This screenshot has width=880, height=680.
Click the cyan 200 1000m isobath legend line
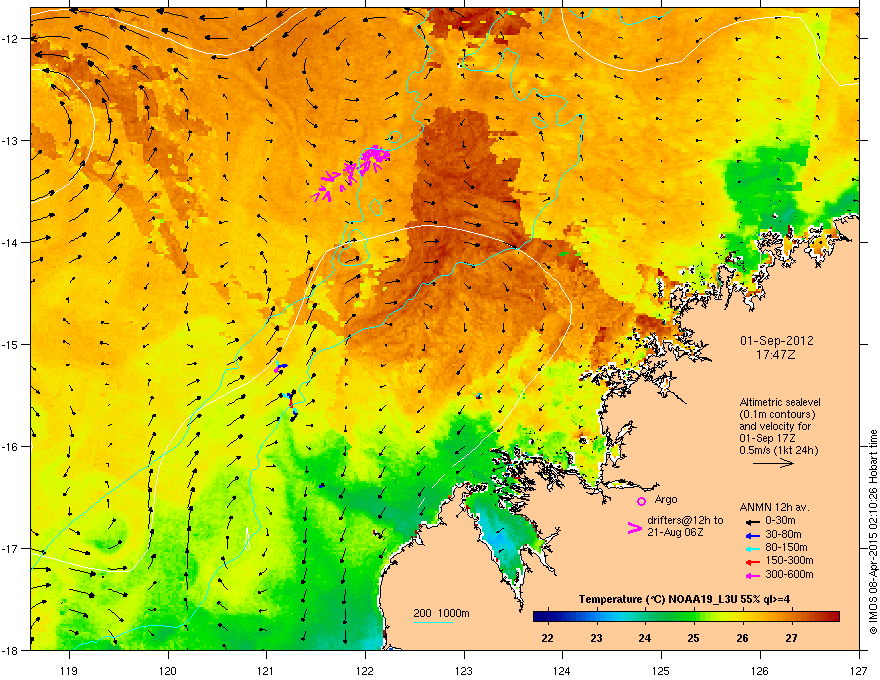433,622
